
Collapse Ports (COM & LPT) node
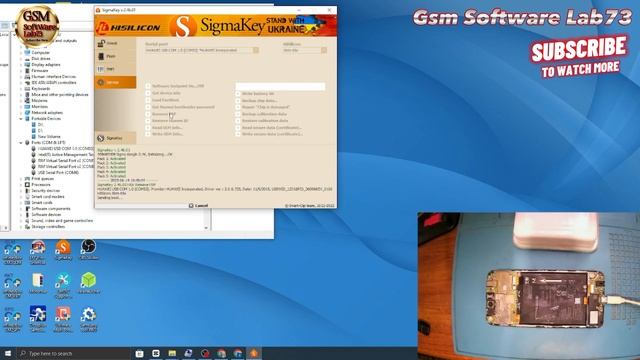(21, 143)
